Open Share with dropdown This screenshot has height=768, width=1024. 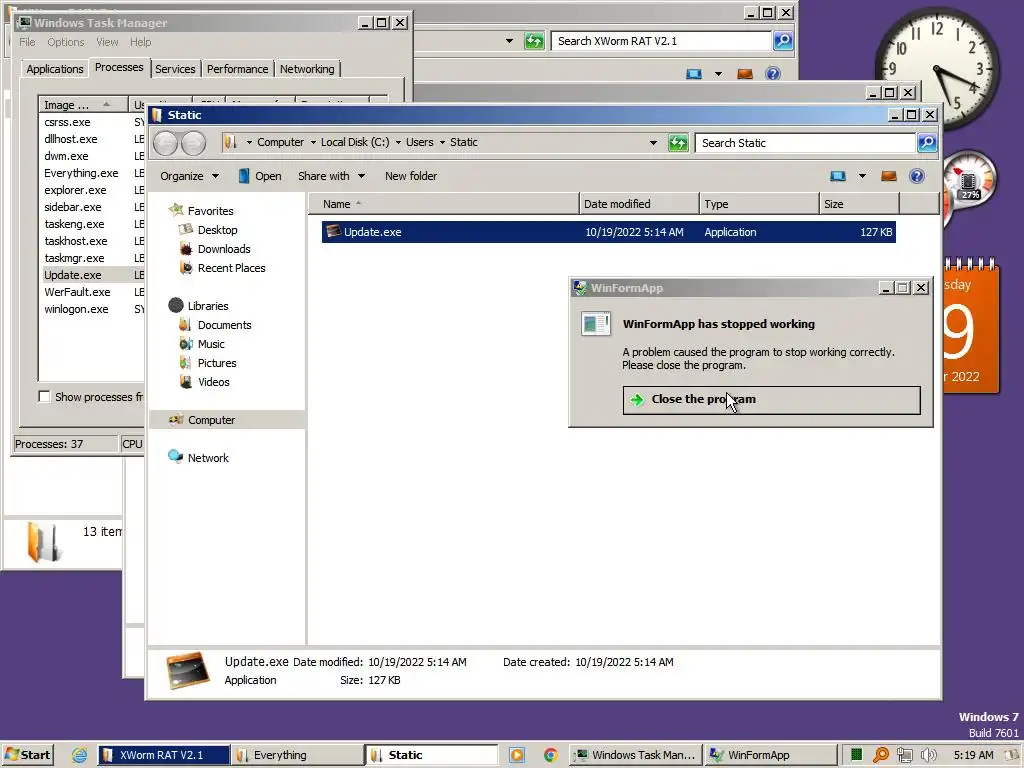tap(331, 176)
